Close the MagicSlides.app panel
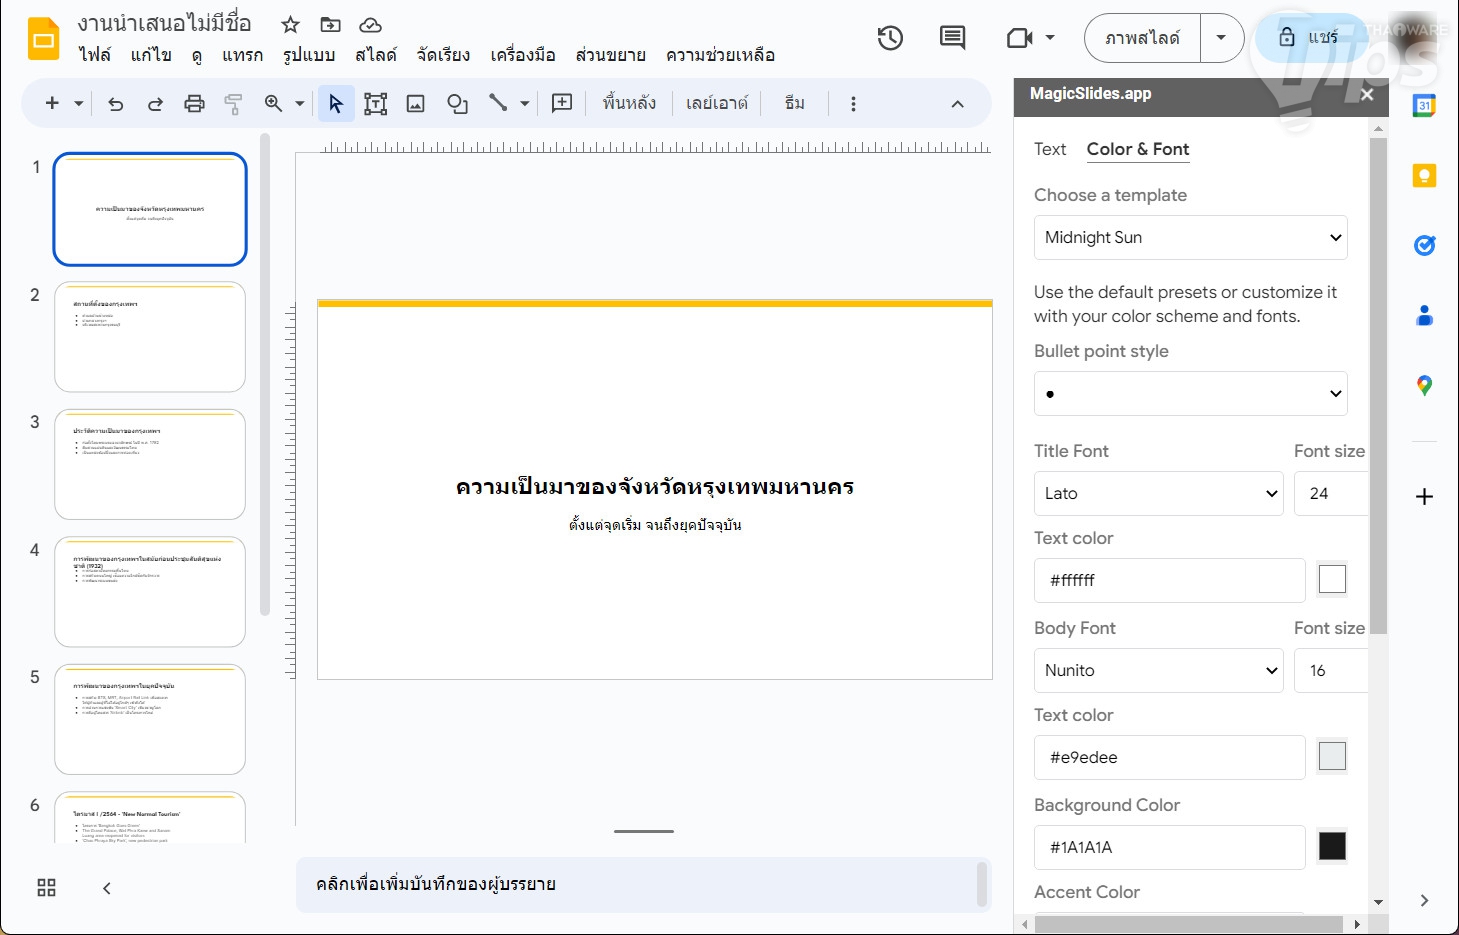 point(1367,94)
